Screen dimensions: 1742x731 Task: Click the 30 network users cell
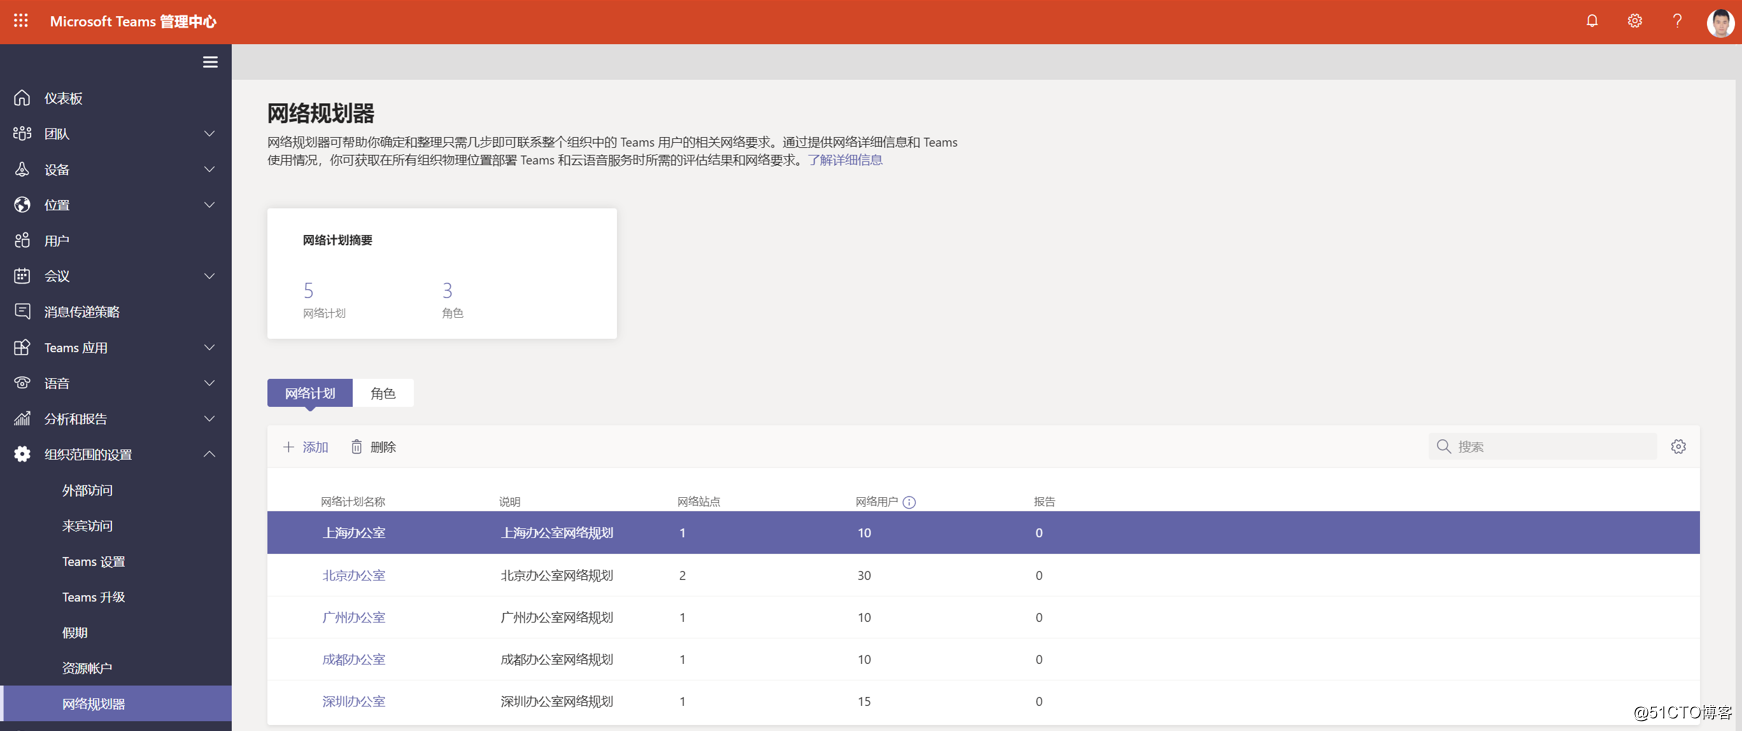click(864, 575)
